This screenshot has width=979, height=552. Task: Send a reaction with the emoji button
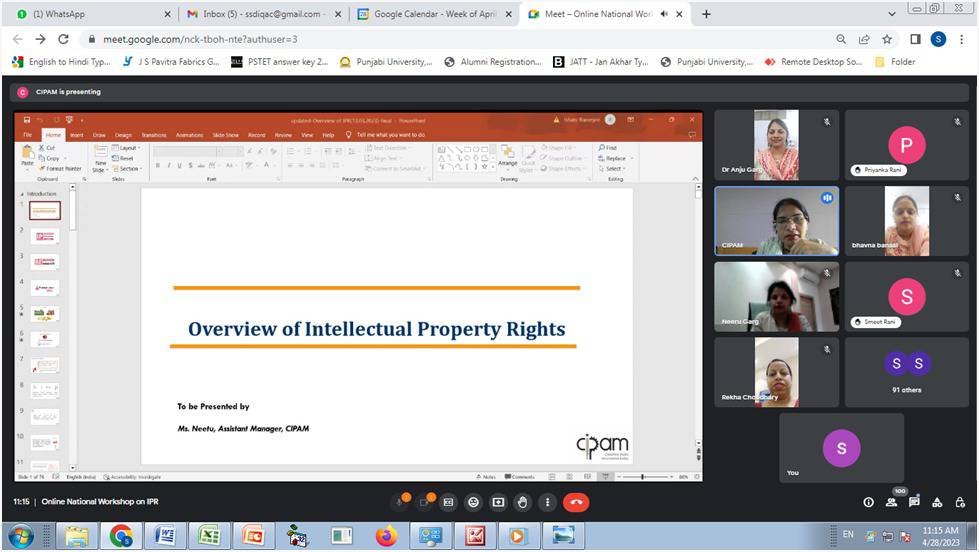(473, 502)
